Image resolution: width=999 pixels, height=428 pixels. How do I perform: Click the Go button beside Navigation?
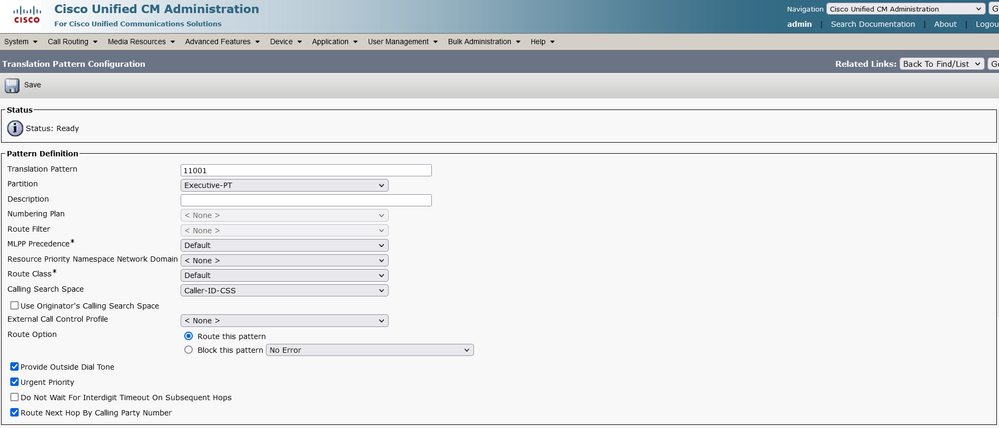click(994, 9)
